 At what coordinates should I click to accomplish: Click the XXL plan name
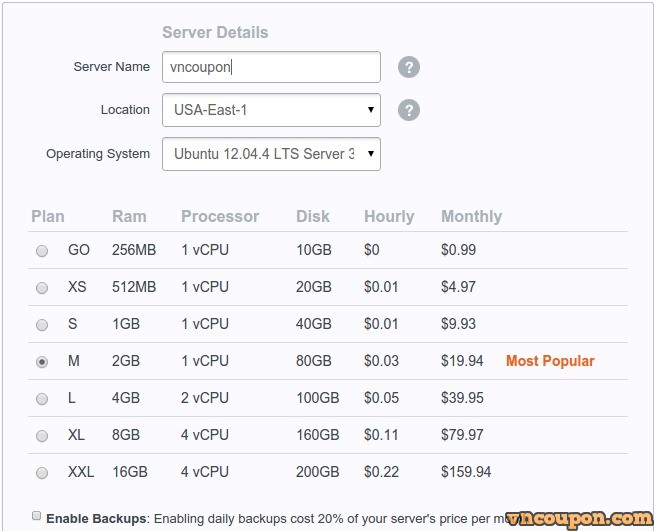coord(81,472)
